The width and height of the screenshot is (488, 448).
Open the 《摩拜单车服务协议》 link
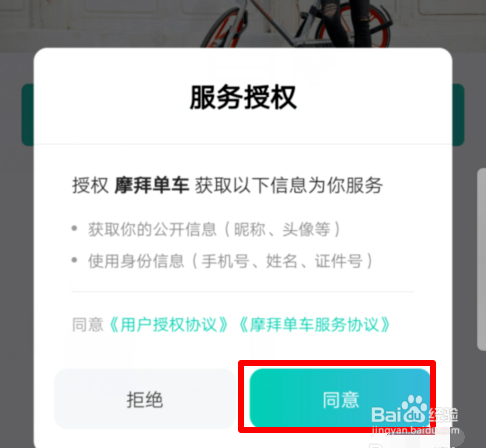point(315,324)
